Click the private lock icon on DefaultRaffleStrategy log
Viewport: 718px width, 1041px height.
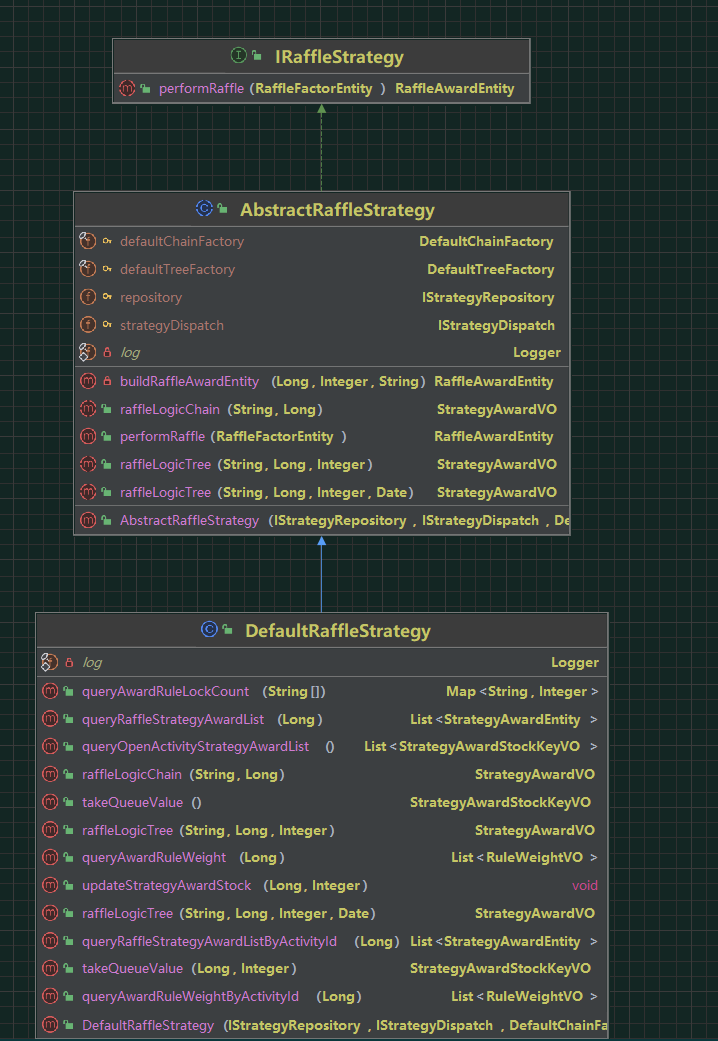click(x=69, y=662)
